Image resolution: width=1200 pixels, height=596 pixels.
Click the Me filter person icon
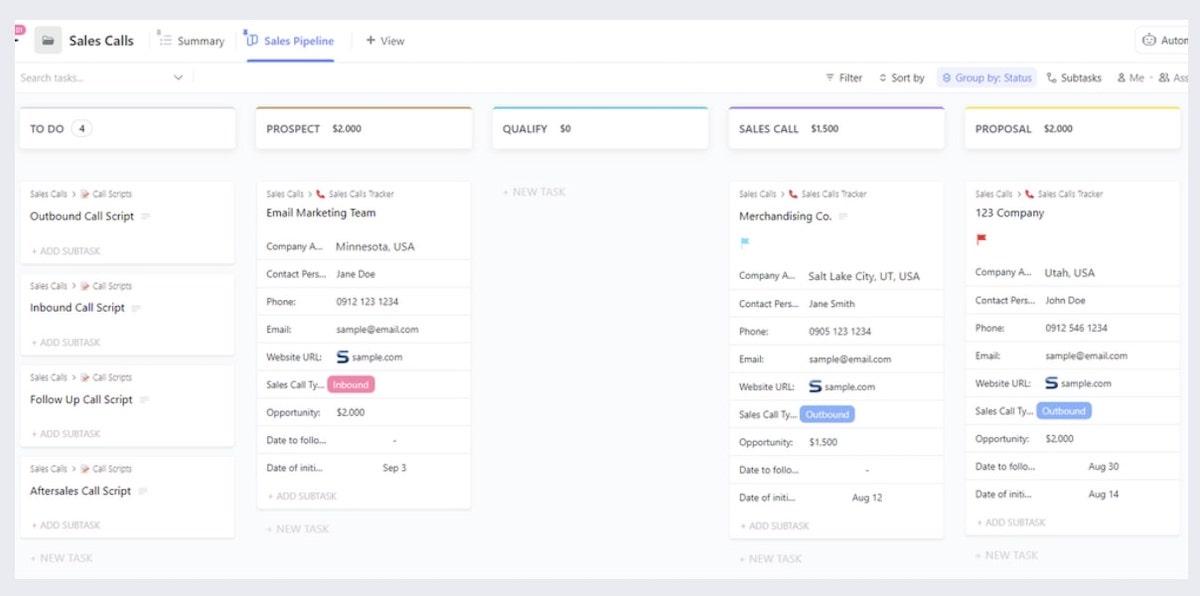tap(1122, 78)
